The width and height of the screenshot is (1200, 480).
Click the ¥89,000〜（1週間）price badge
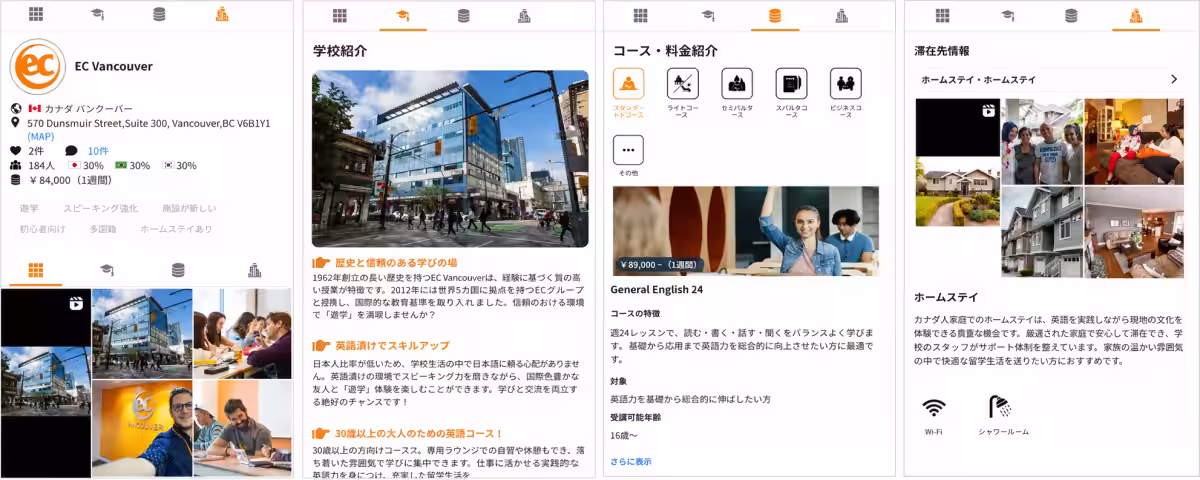click(660, 266)
